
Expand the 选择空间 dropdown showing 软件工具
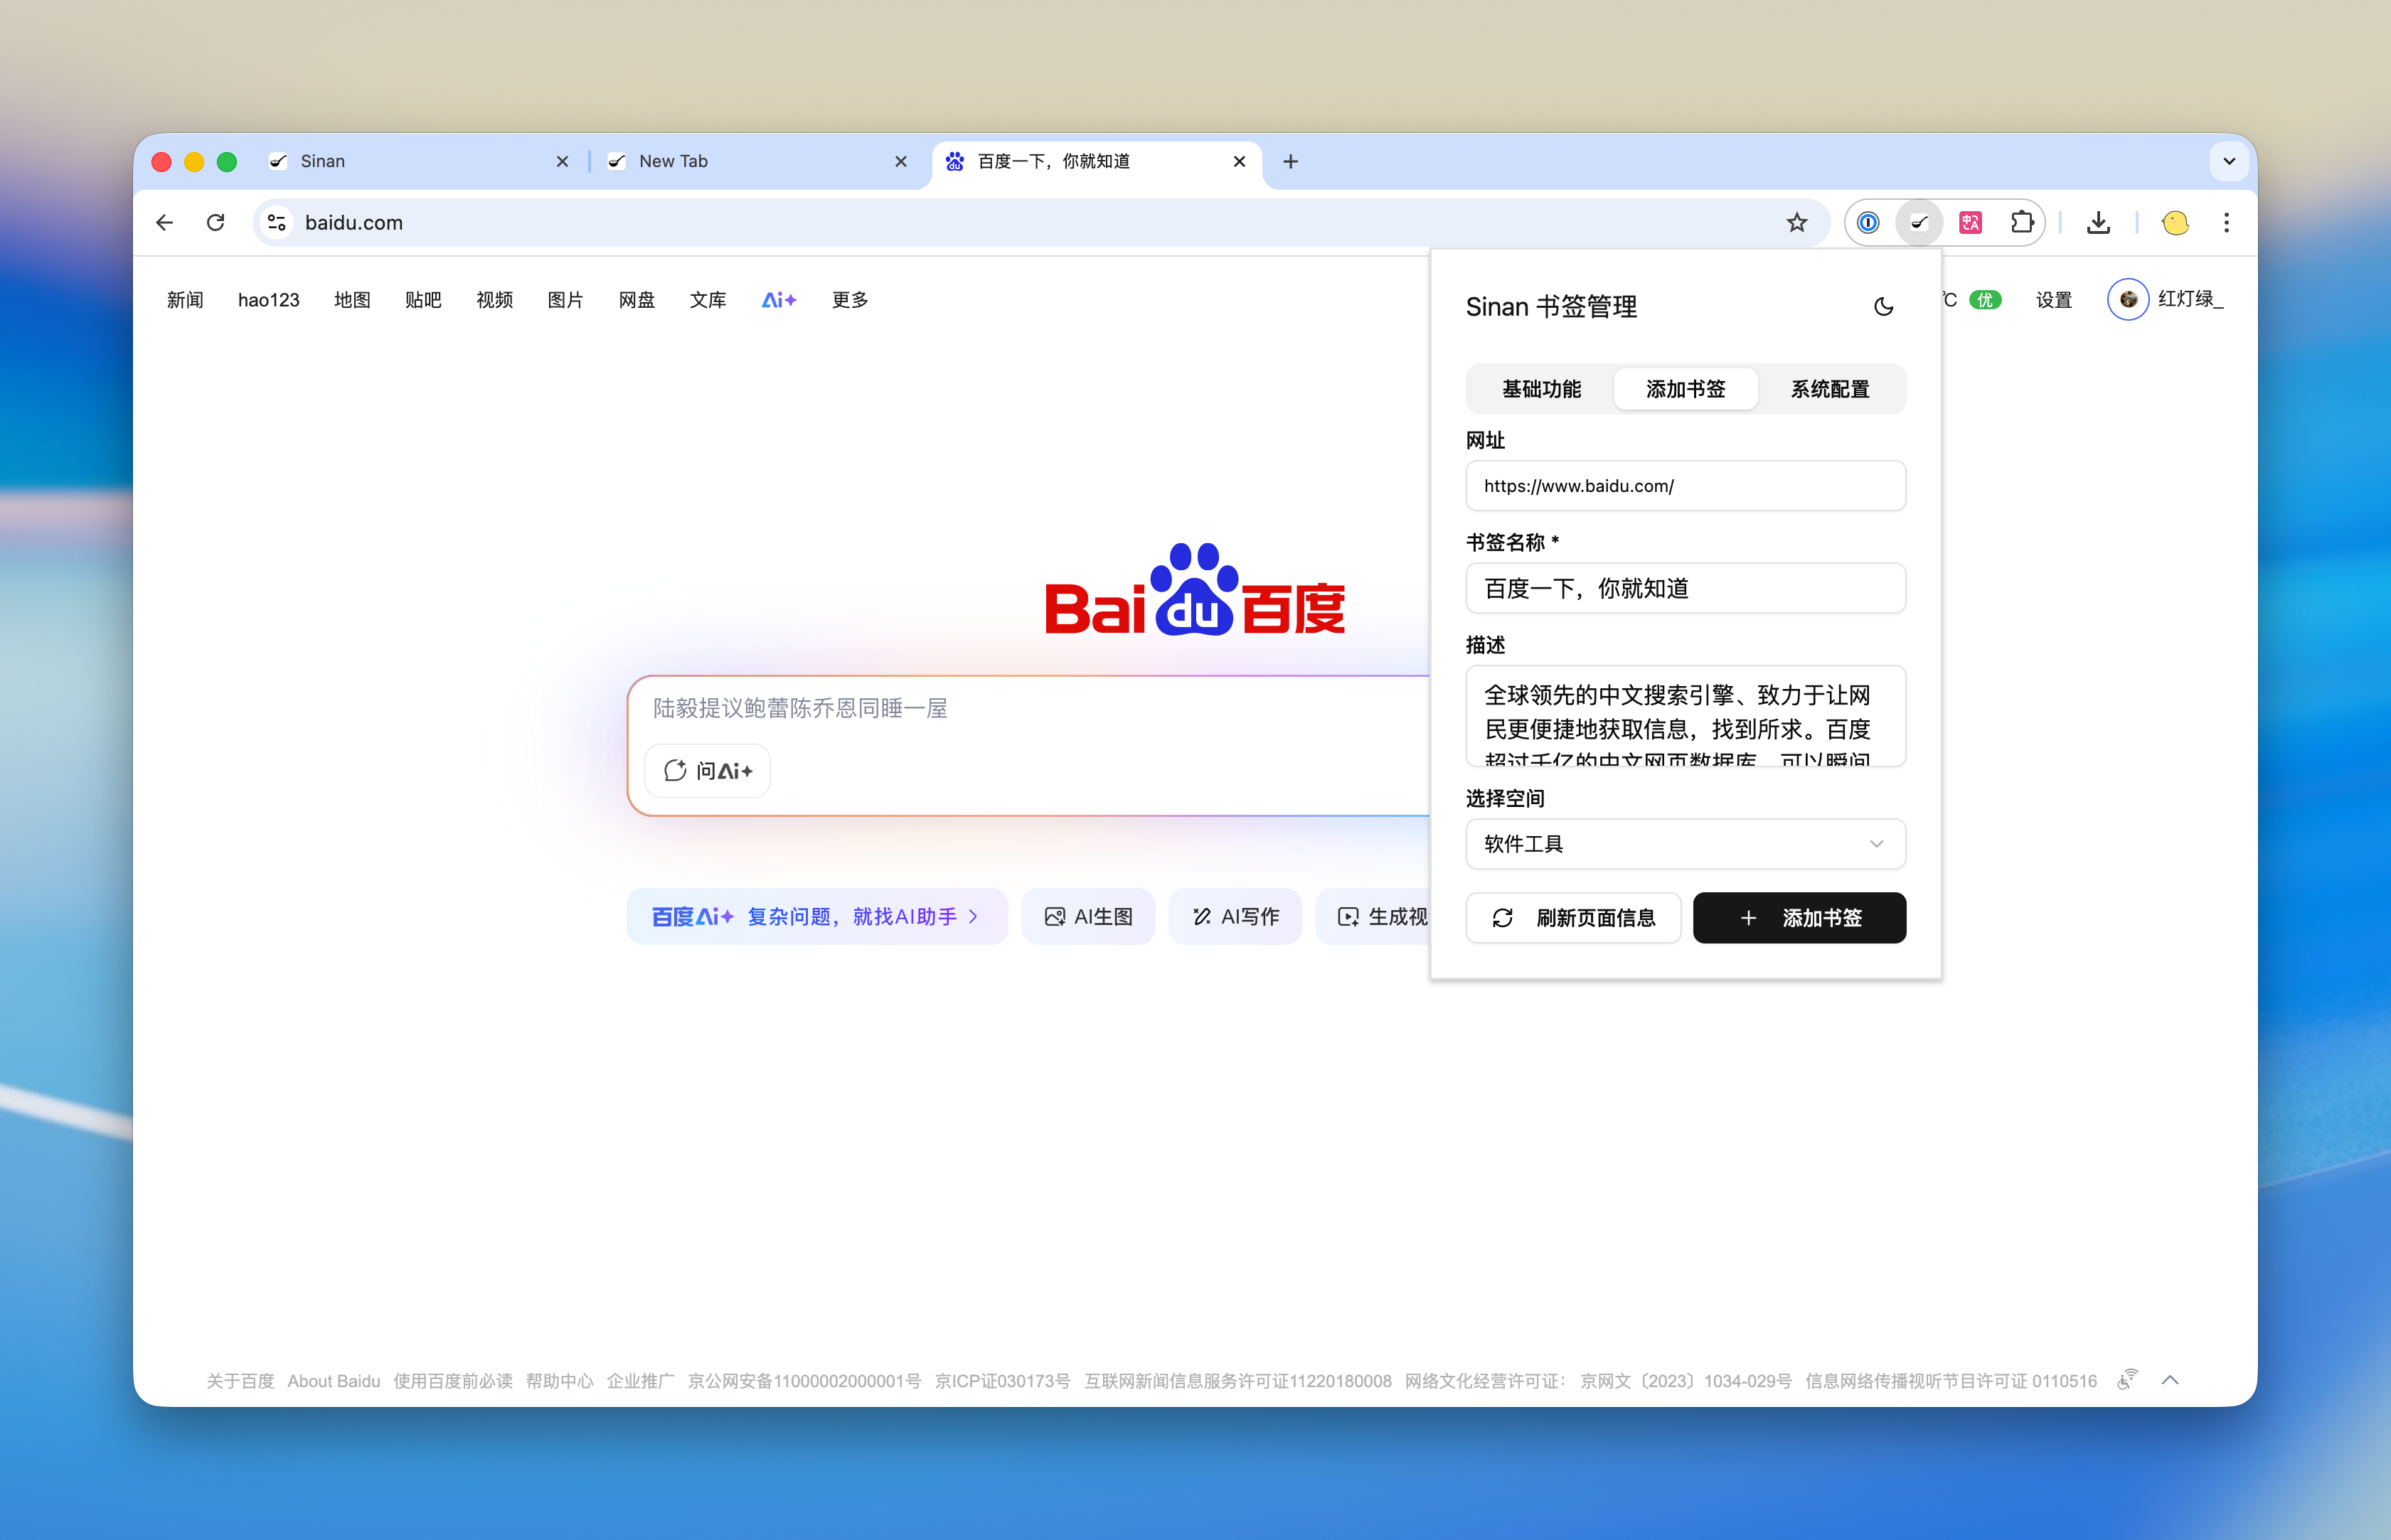(x=1685, y=844)
